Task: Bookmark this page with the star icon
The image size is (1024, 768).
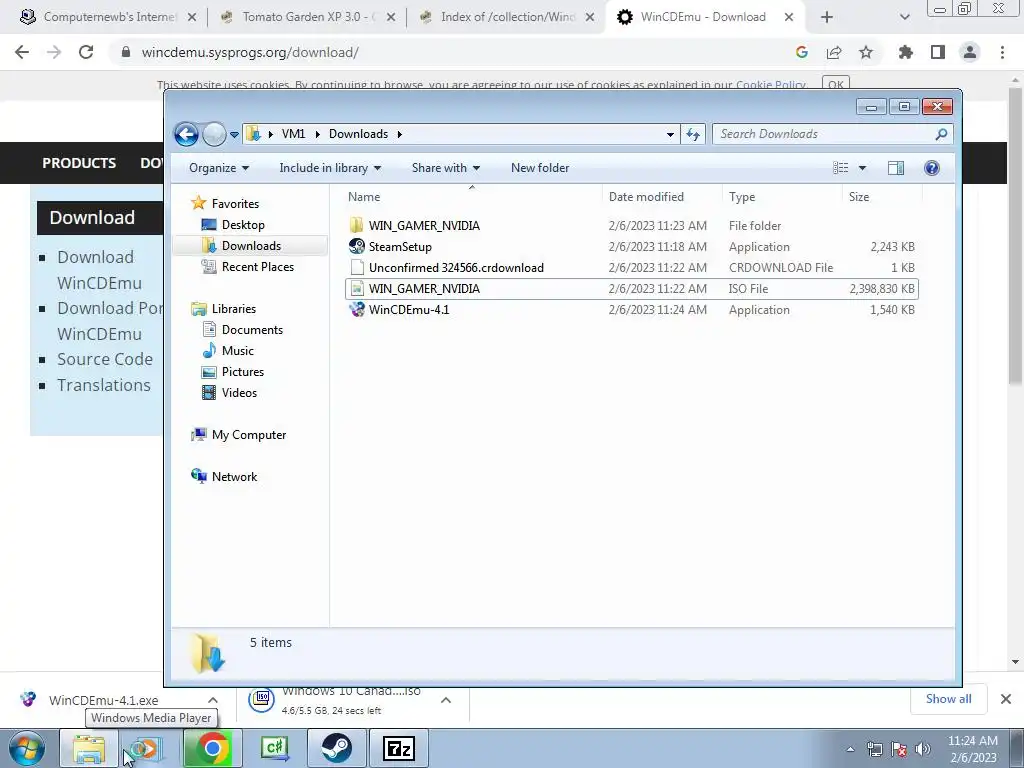Action: point(866,52)
